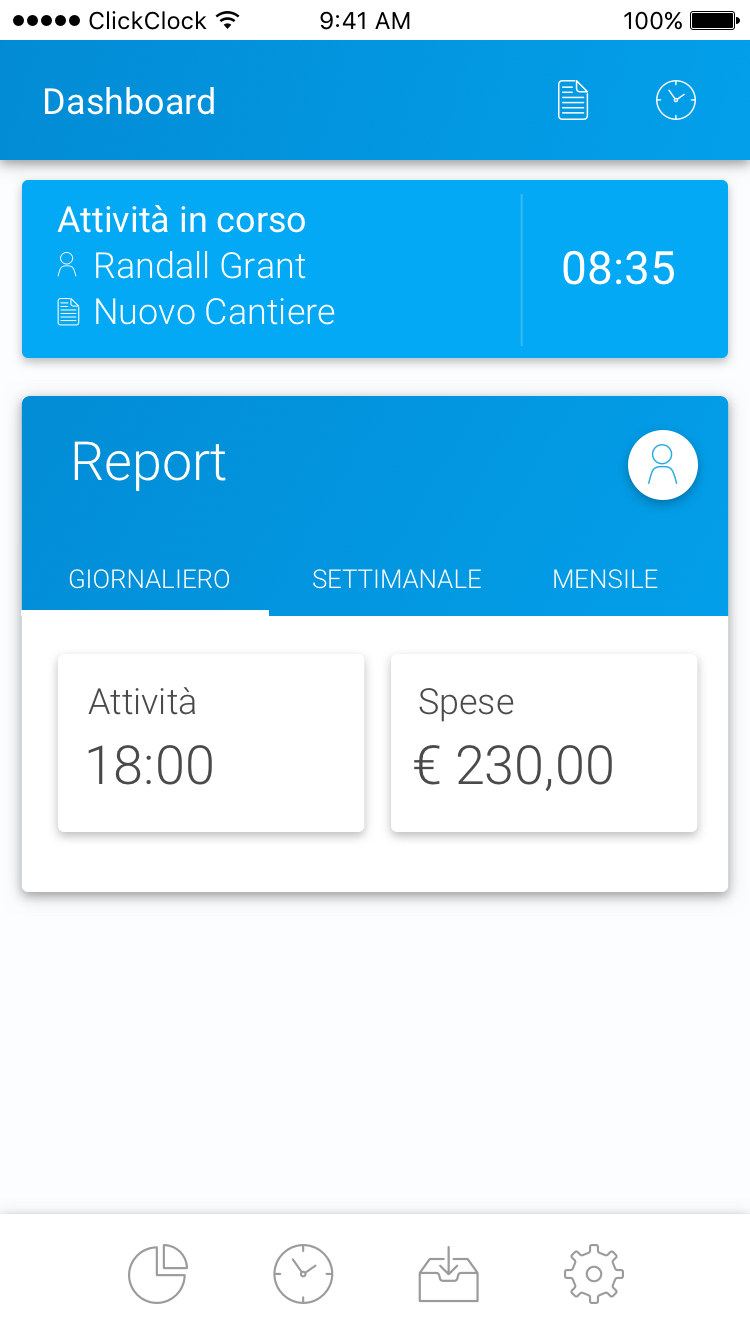Open the inbox tray download icon

click(x=448, y=1274)
